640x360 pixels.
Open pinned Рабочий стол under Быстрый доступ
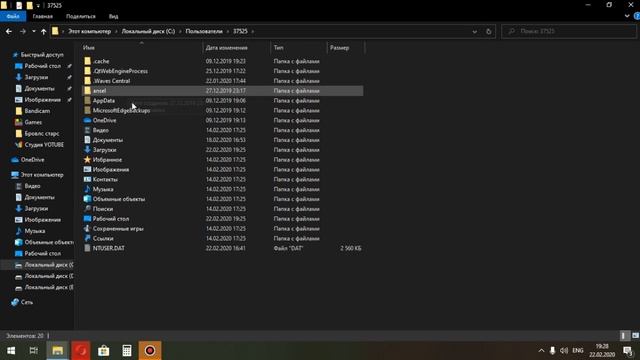[x=42, y=66]
